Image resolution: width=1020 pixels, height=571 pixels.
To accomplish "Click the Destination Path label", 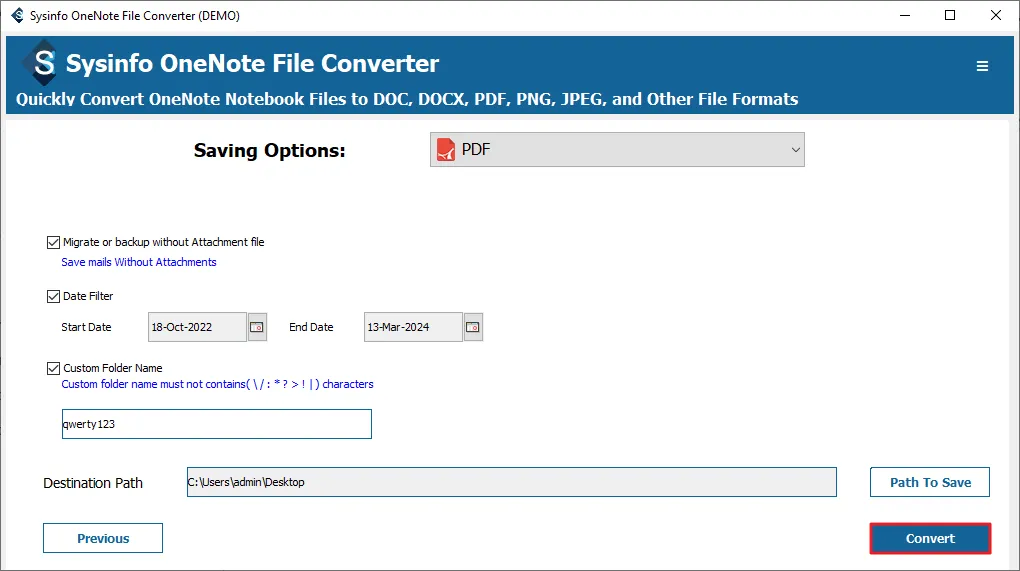I will click(x=93, y=483).
